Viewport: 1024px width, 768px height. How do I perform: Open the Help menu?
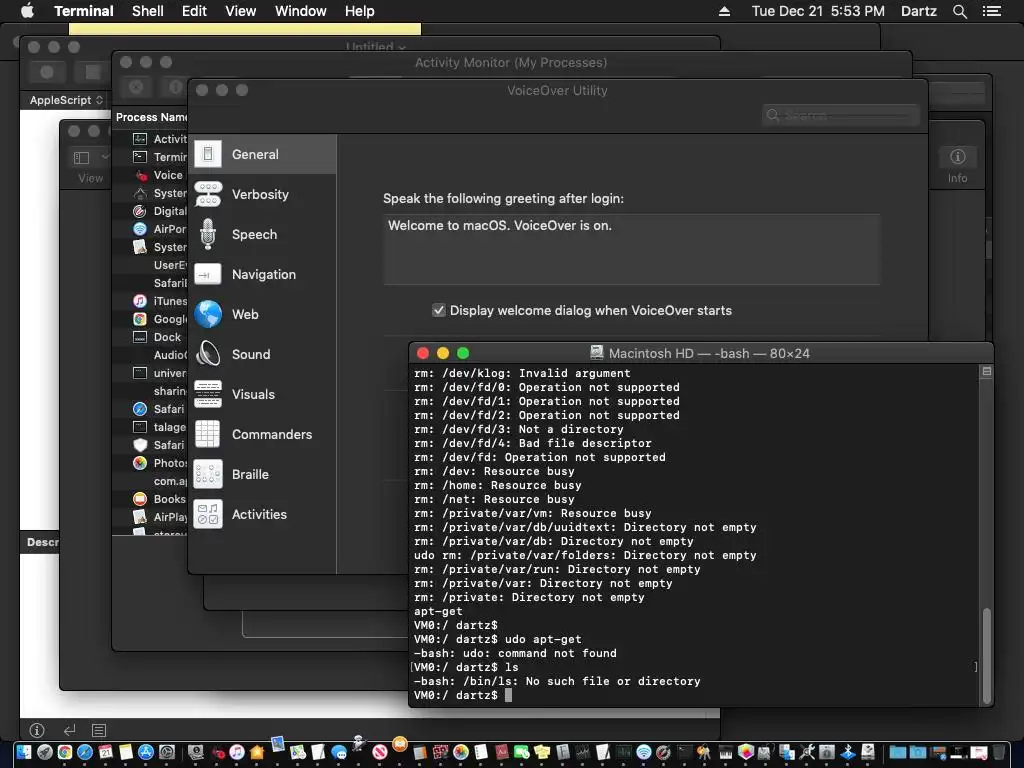359,11
